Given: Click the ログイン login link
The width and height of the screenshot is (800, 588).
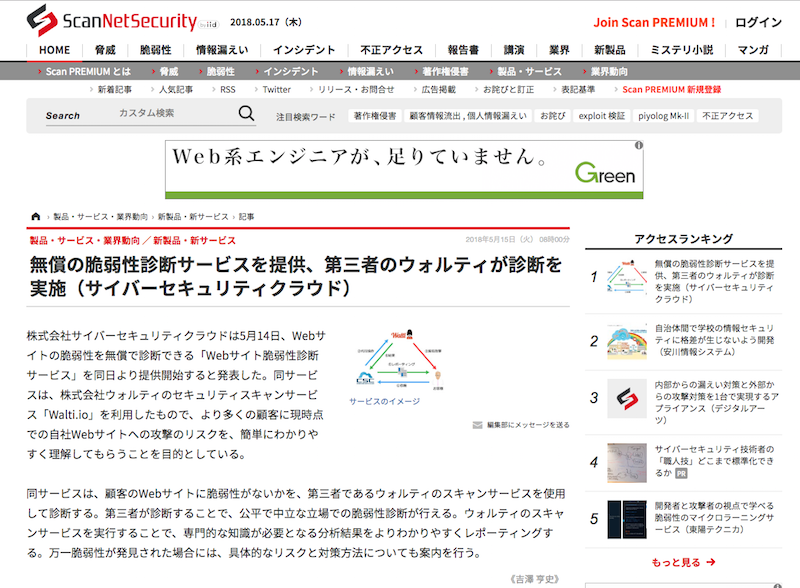Looking at the screenshot, I should coord(758,22).
